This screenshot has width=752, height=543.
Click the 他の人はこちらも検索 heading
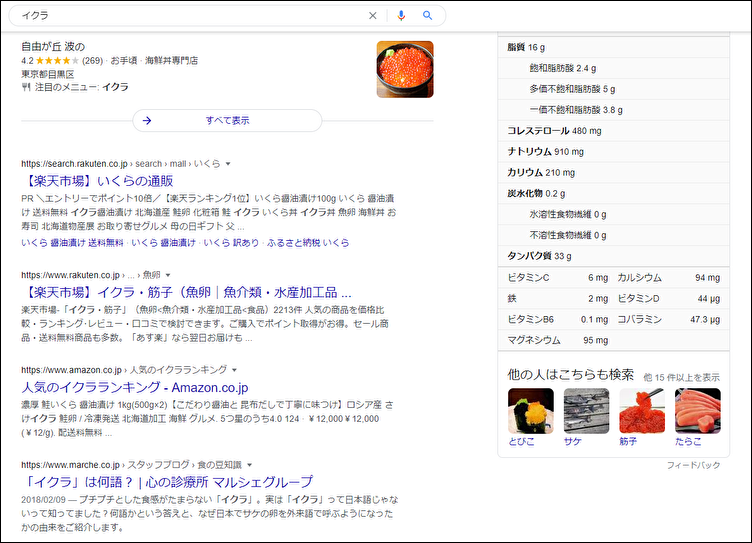pyautogui.click(x=571, y=375)
